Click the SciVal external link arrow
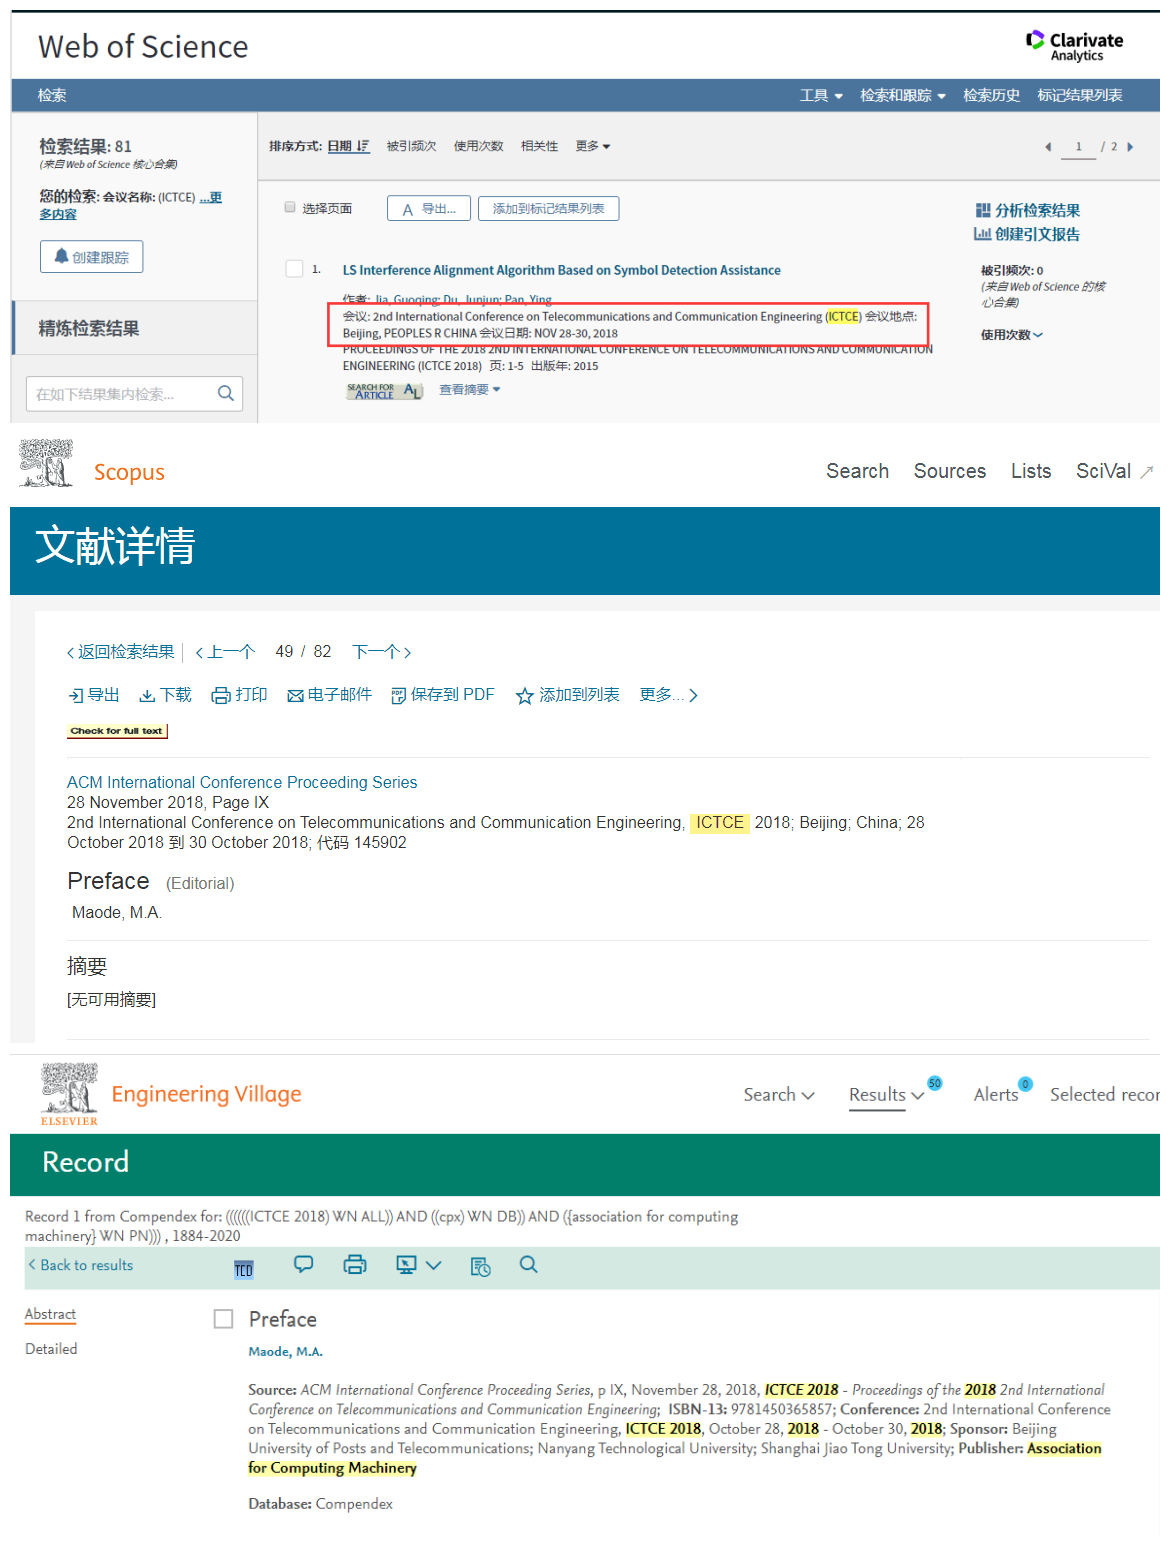 coord(1146,472)
